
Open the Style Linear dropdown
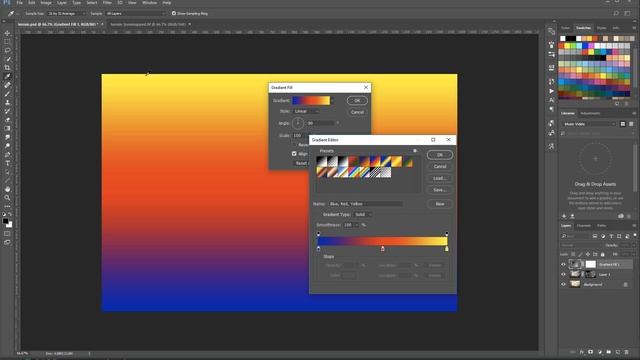pyautogui.click(x=306, y=111)
